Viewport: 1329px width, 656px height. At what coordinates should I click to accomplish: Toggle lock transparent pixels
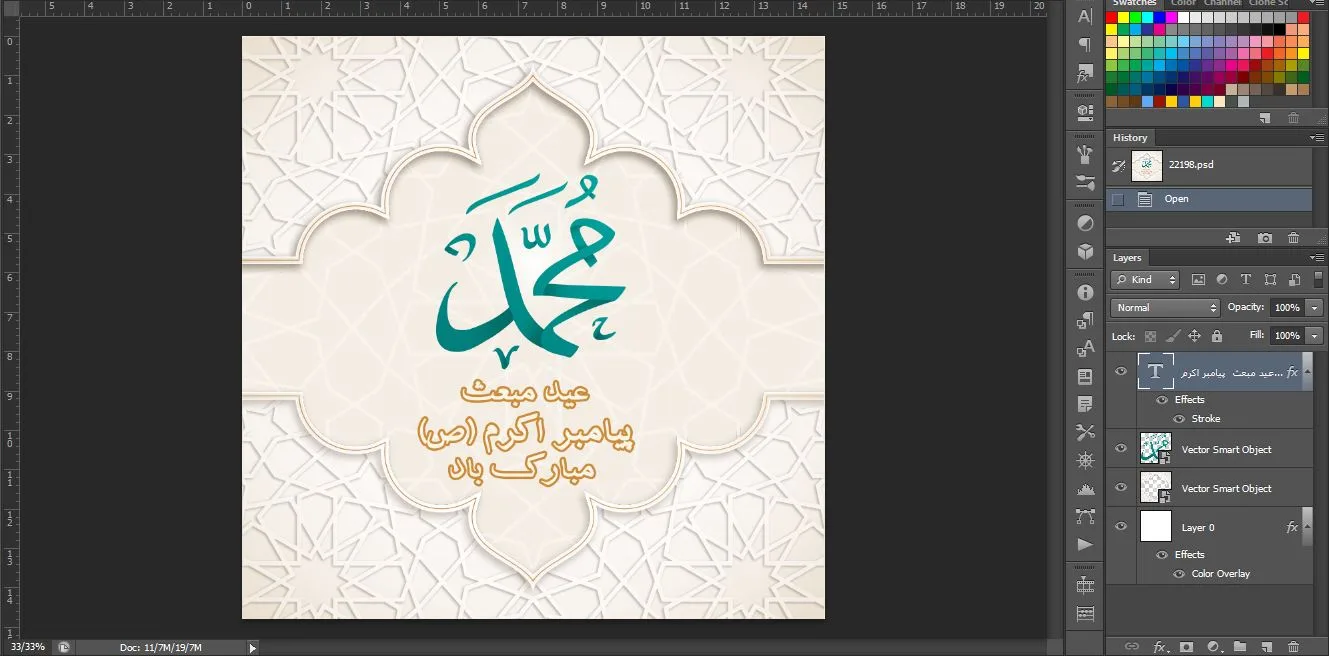[x=1150, y=336]
